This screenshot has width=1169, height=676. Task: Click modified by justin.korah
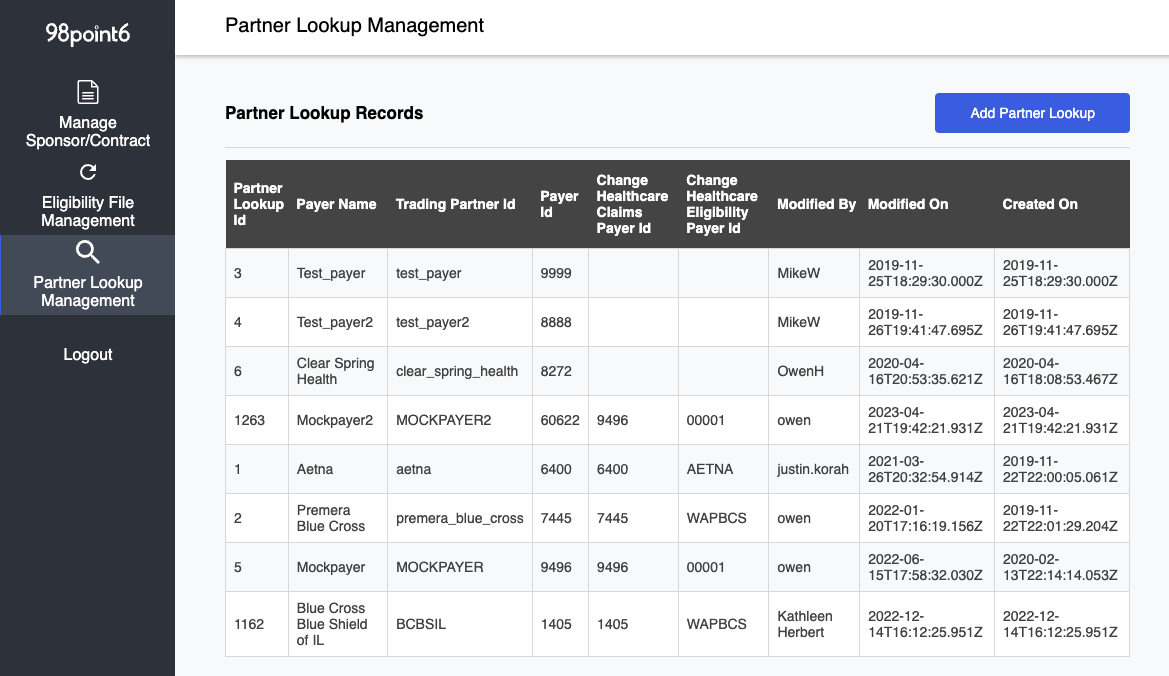point(813,470)
